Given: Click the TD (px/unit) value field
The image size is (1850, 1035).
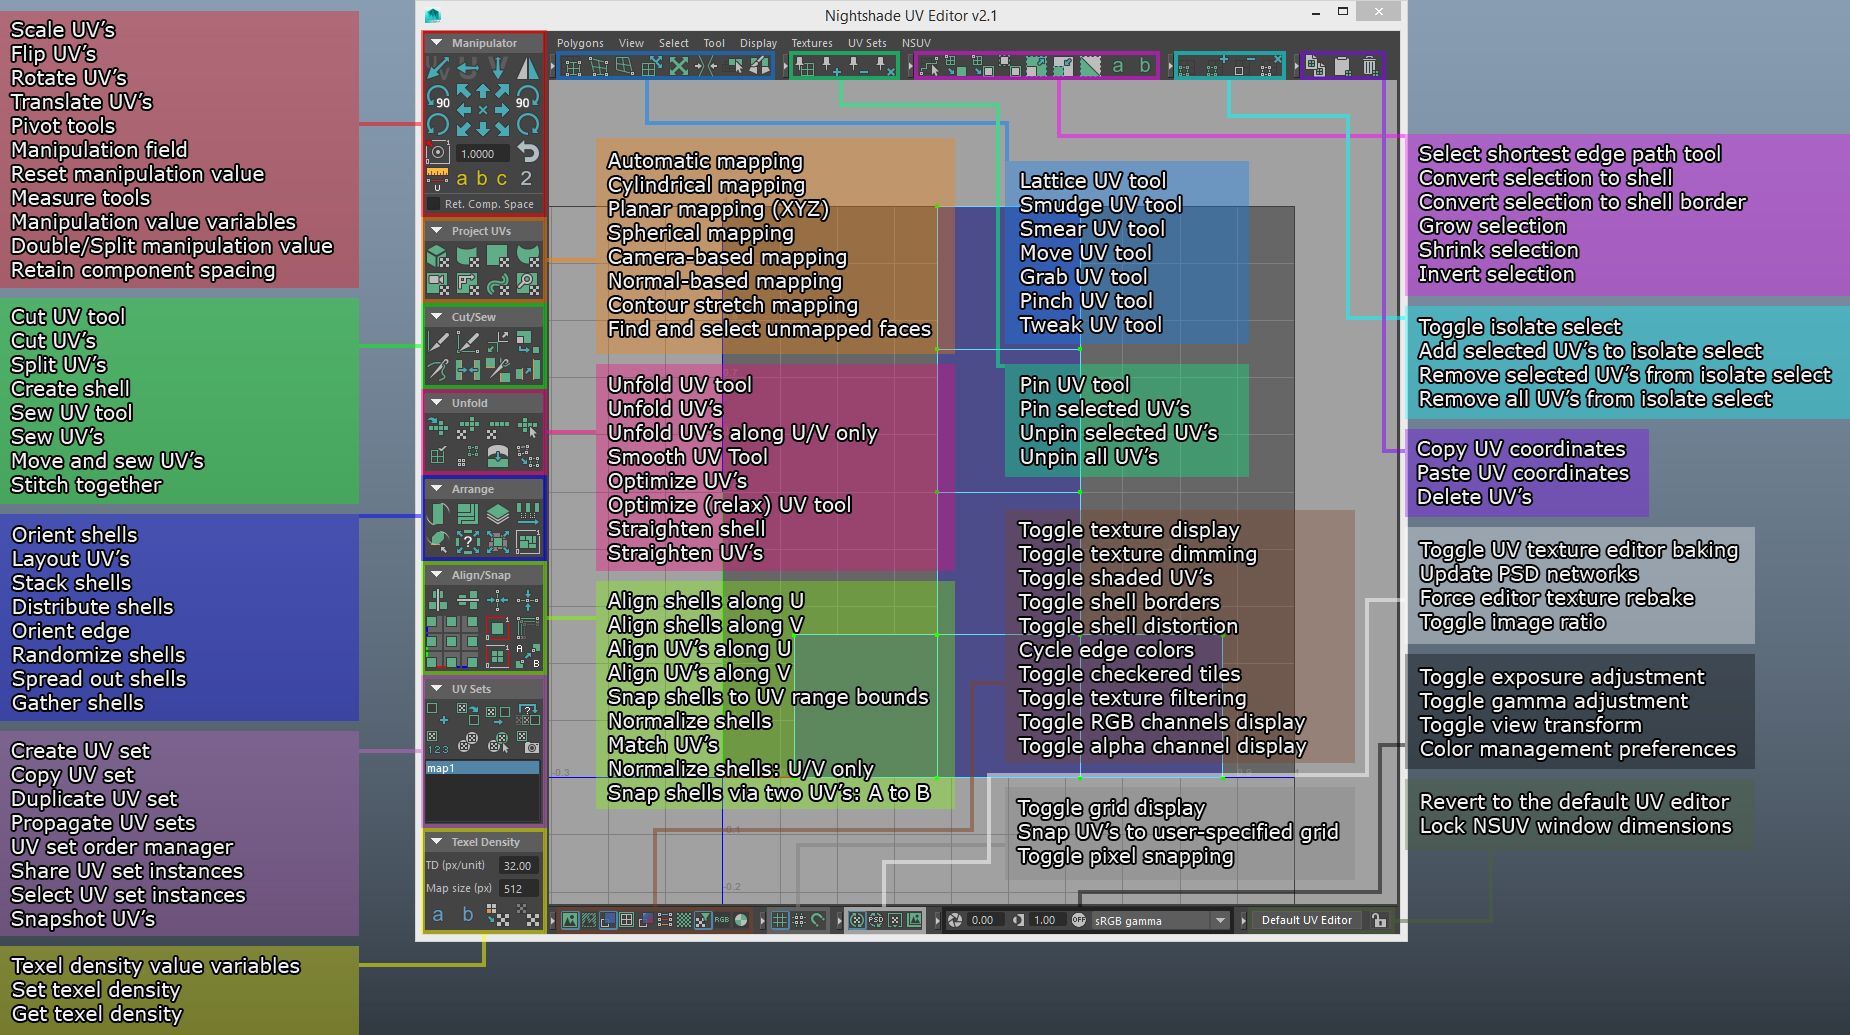Looking at the screenshot, I should coord(517,866).
